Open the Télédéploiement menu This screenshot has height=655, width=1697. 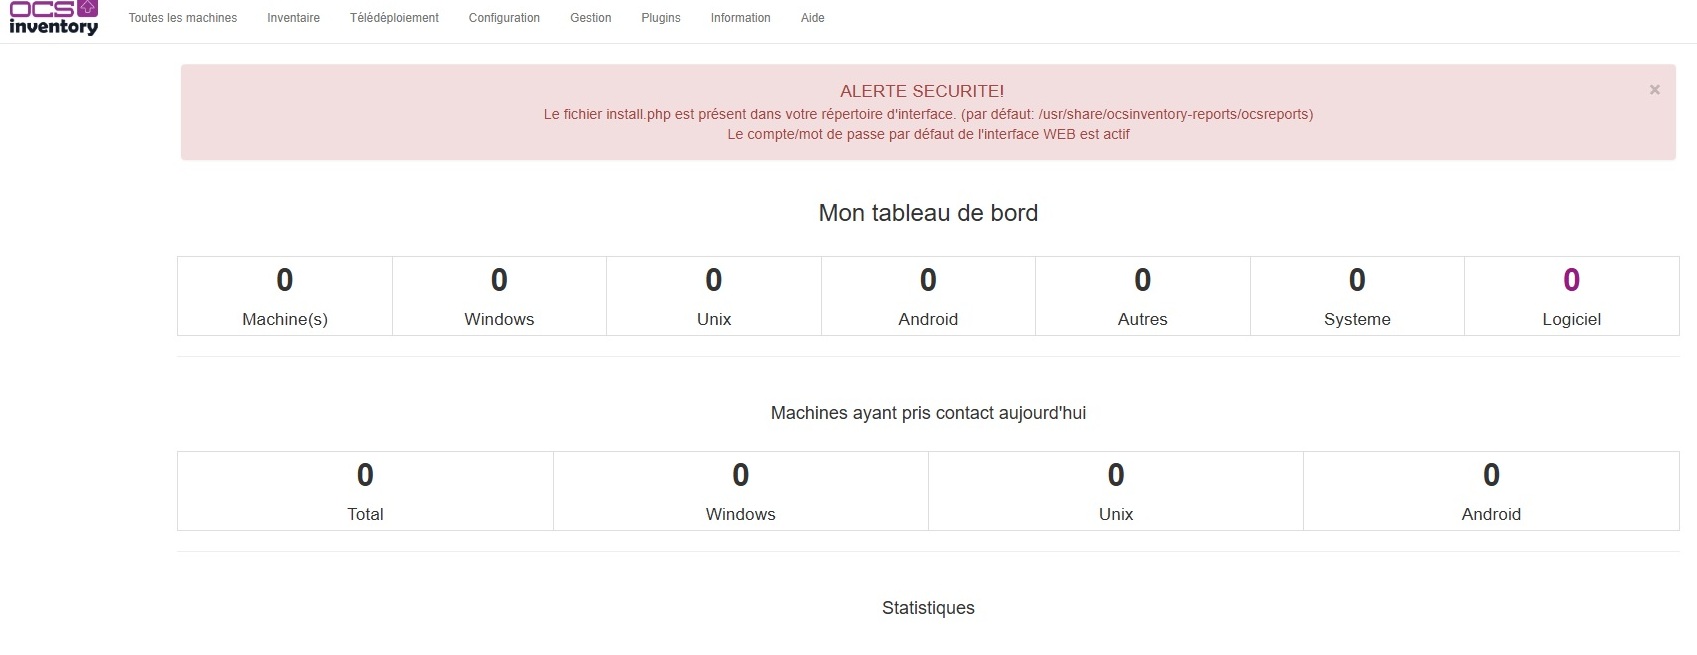pyautogui.click(x=393, y=17)
